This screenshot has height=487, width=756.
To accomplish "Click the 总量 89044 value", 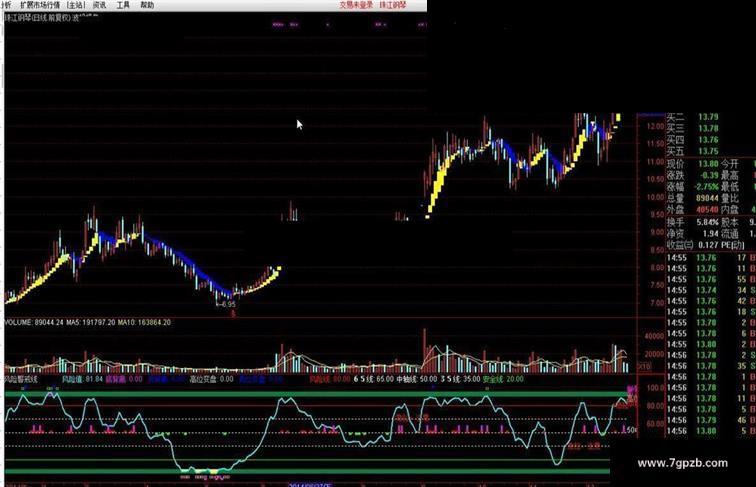I will 707,198.
